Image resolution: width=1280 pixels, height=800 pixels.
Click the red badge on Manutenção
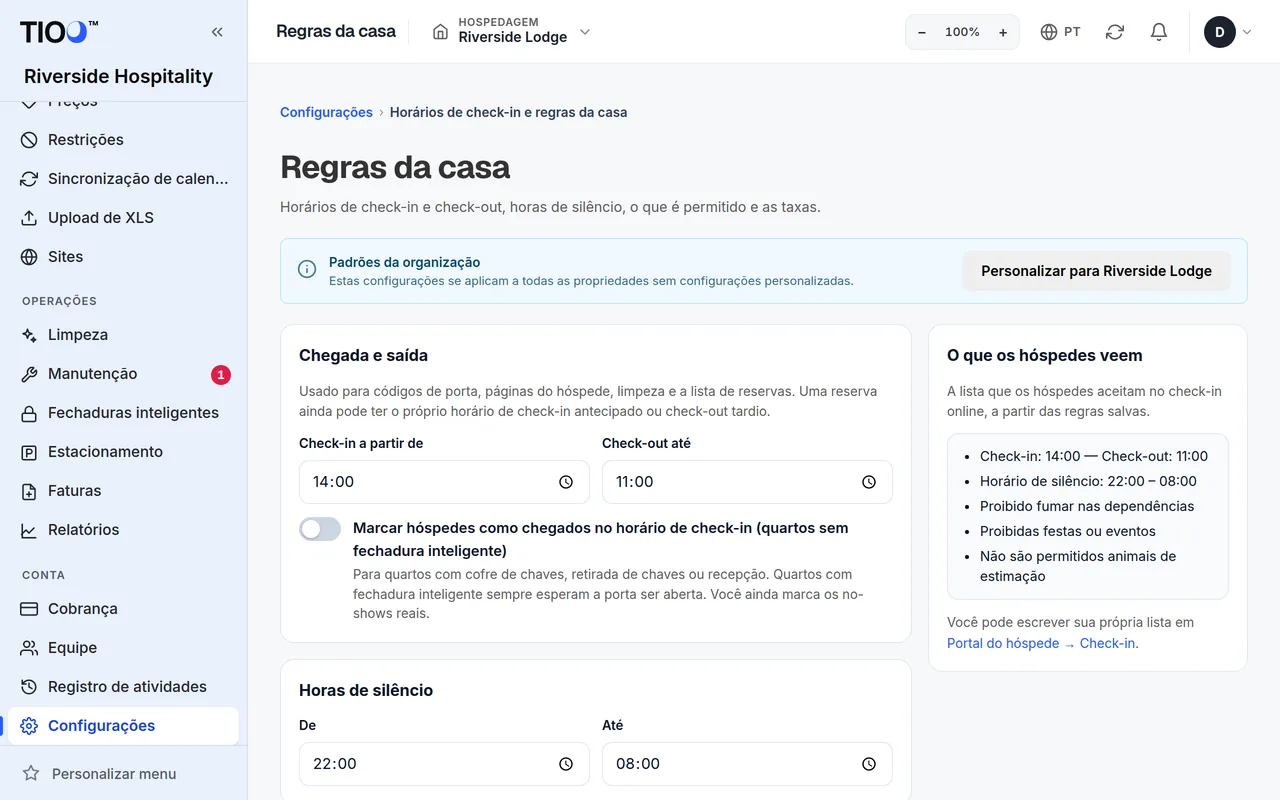[x=221, y=375]
